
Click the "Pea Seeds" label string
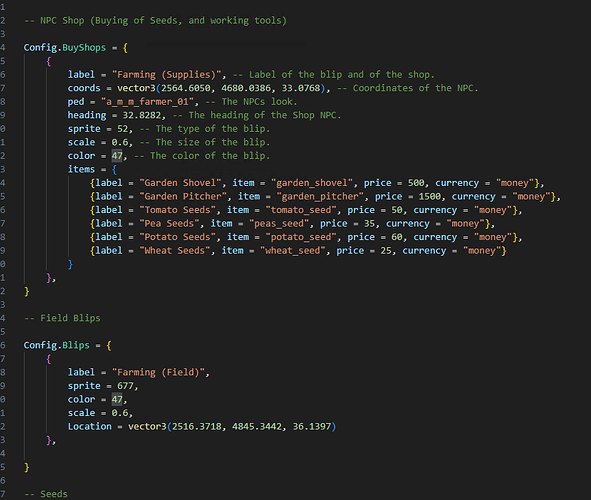[169, 224]
